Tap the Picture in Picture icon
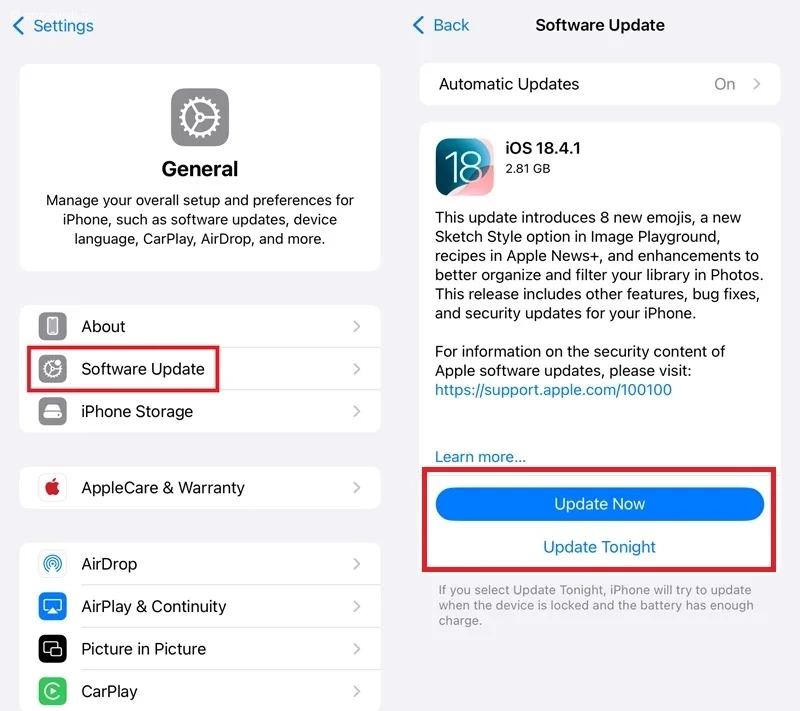This screenshot has height=711, width=800. tap(53, 649)
